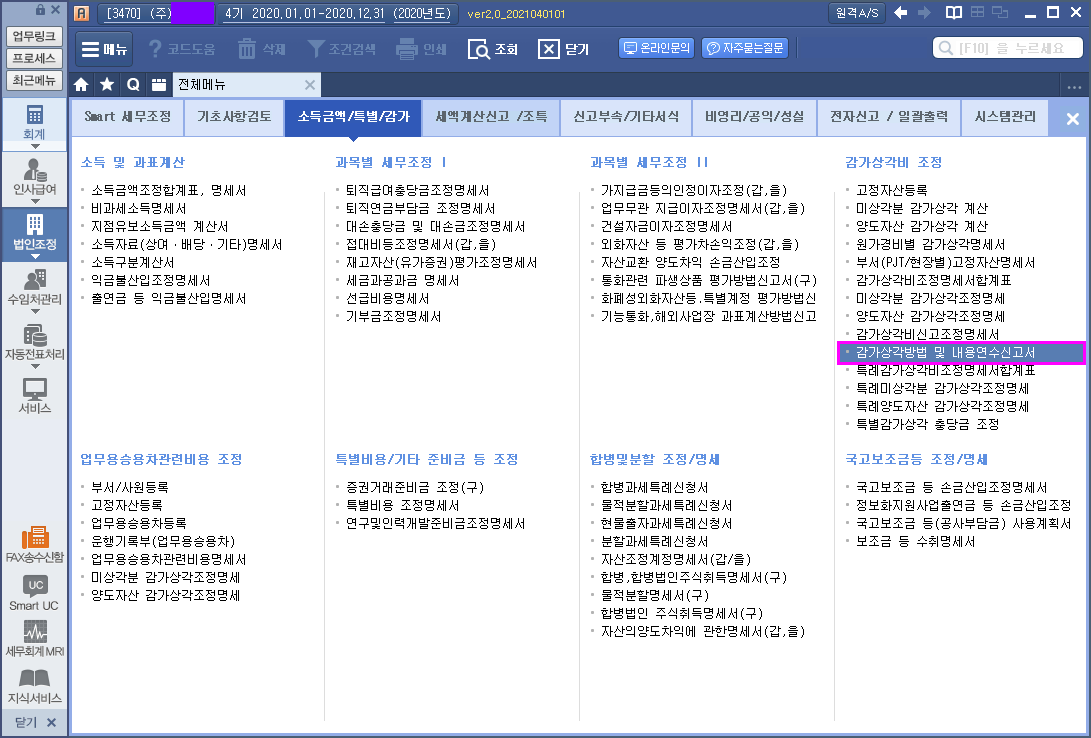The image size is (1091, 738).
Task: Open the 자주묻는질문 button
Action: [744, 48]
